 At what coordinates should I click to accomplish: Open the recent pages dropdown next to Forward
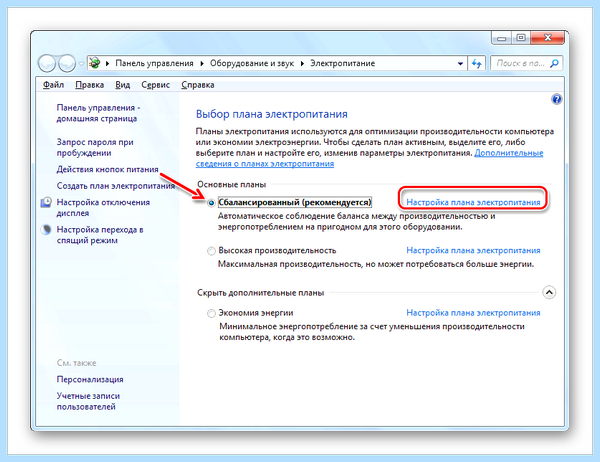tap(81, 64)
